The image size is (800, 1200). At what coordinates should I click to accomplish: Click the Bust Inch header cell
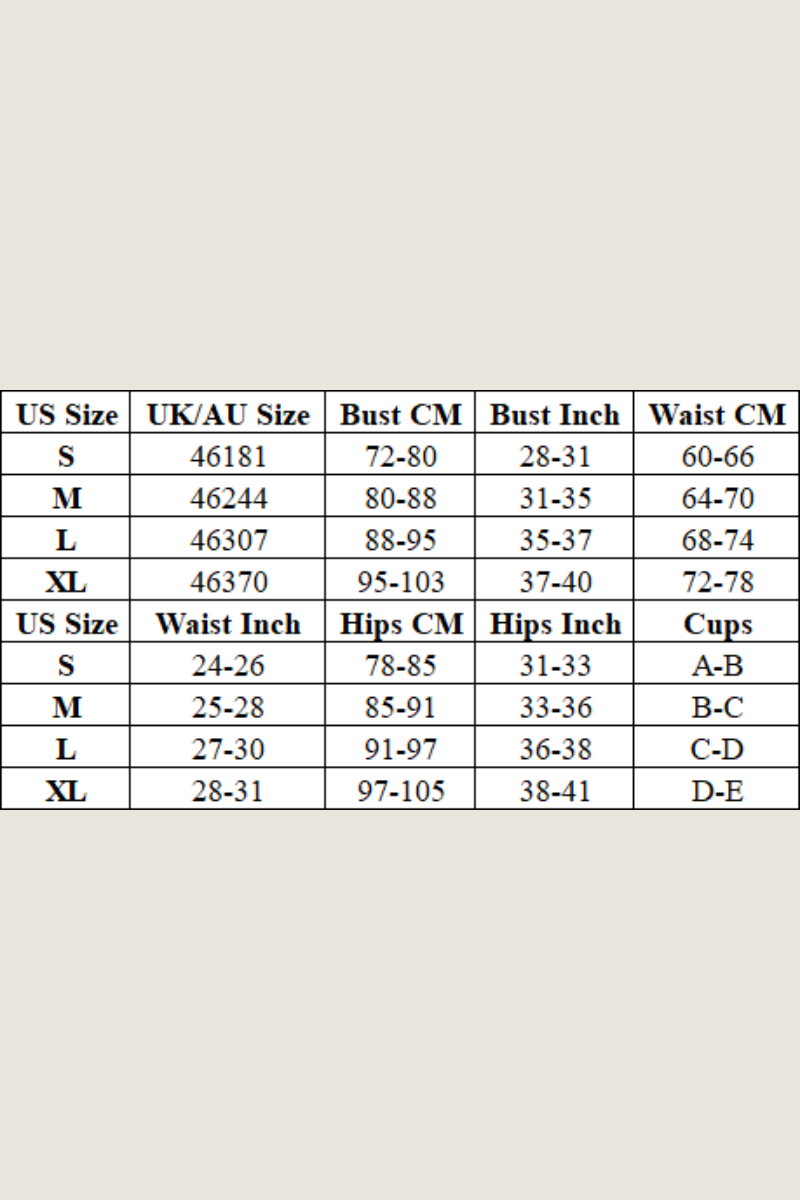point(555,415)
